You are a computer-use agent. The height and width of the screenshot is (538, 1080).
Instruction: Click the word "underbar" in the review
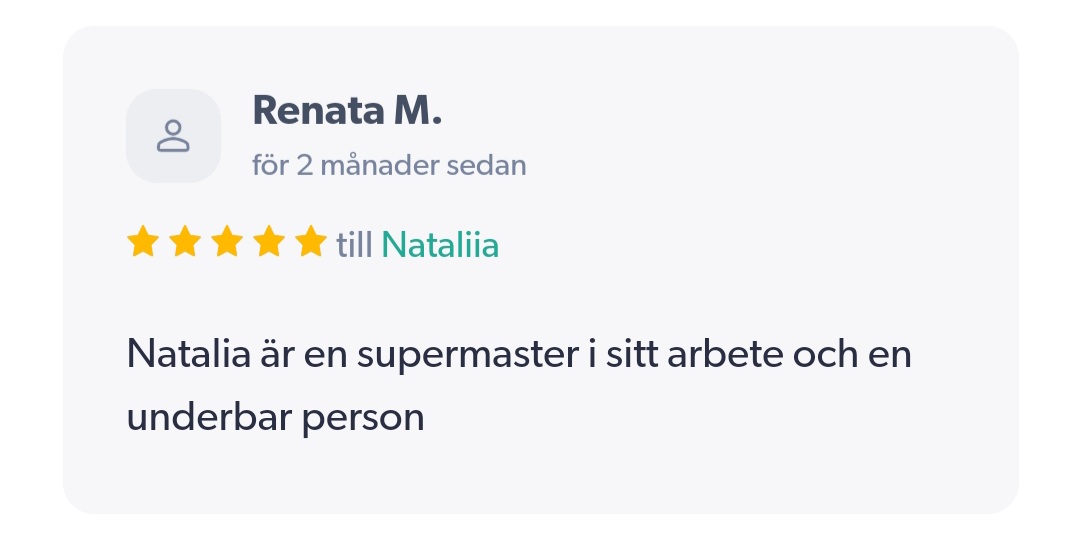coord(190,416)
